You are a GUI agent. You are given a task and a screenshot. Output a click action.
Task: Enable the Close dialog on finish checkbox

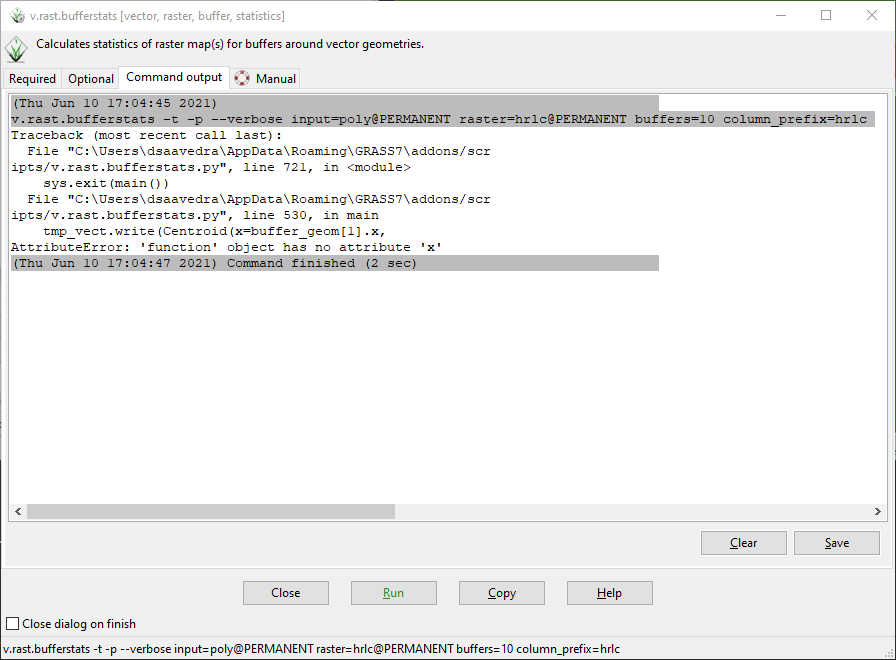click(11, 623)
